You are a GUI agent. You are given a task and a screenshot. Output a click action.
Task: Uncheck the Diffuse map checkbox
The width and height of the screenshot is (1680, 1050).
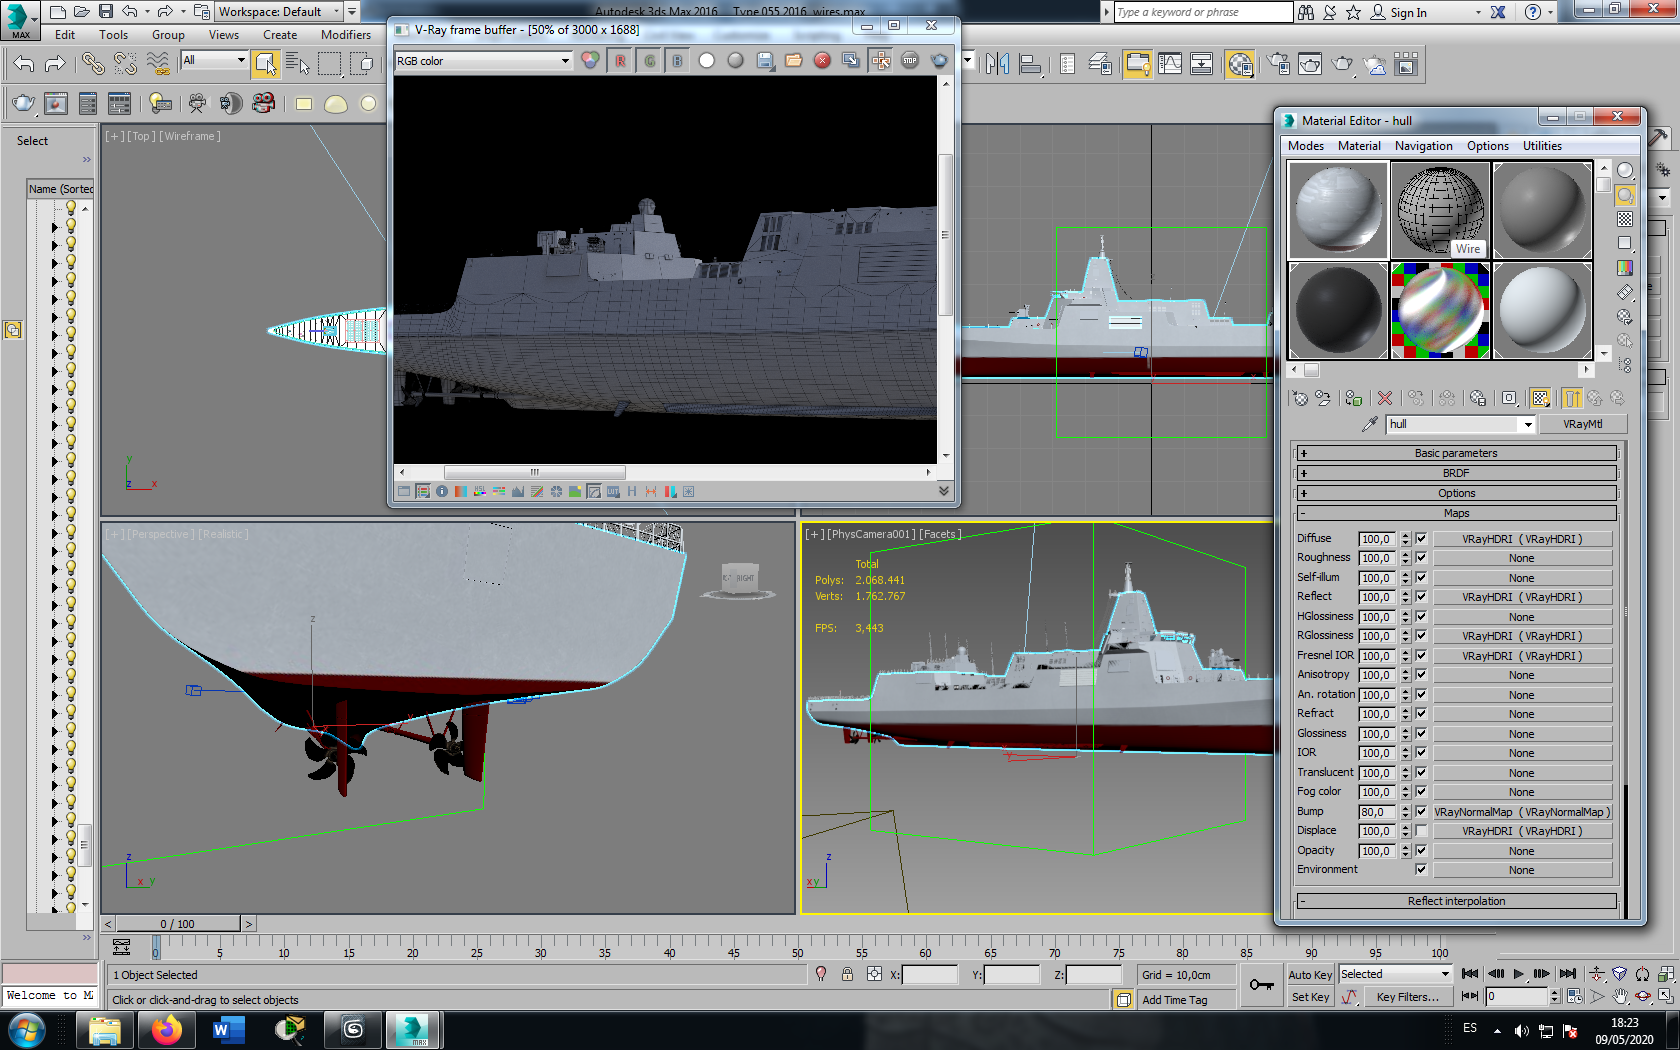click(1421, 539)
